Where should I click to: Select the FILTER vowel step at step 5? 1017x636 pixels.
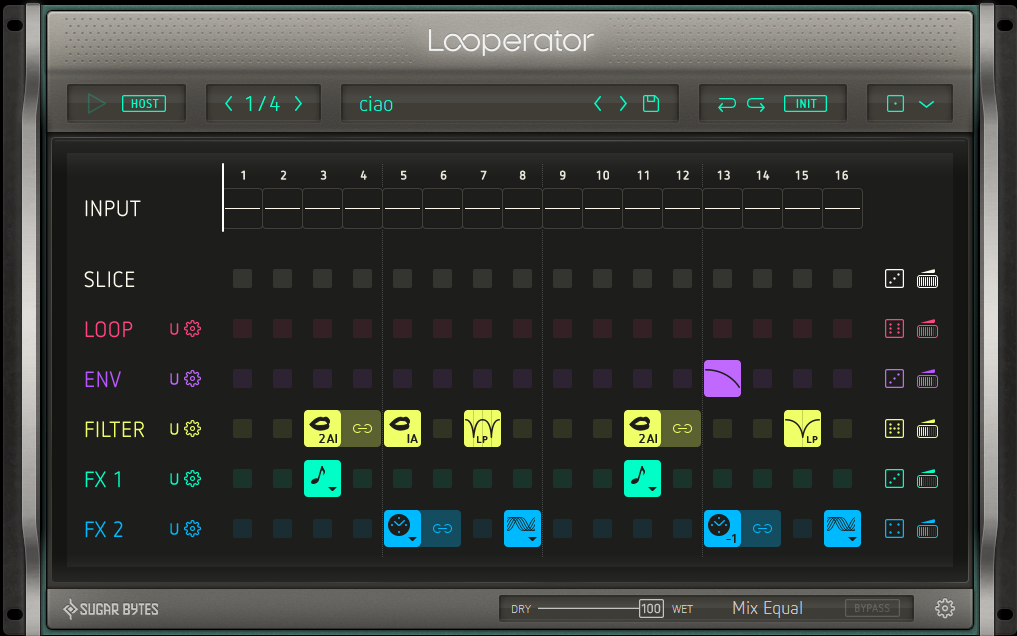point(402,428)
